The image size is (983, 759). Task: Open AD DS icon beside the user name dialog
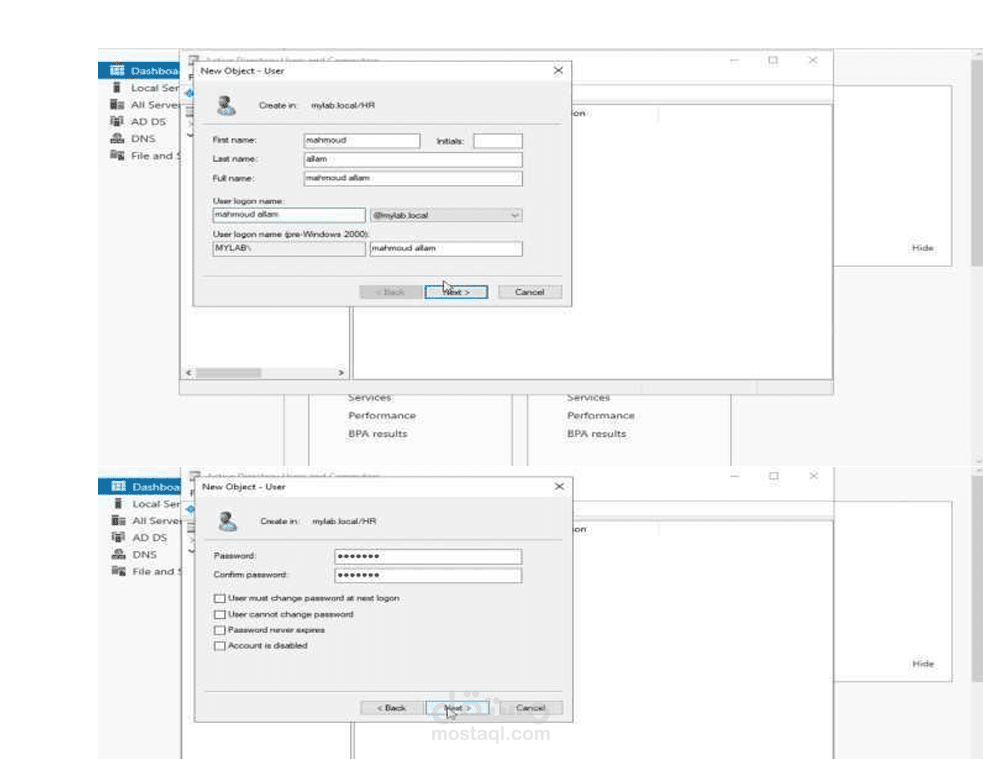click(x=117, y=121)
